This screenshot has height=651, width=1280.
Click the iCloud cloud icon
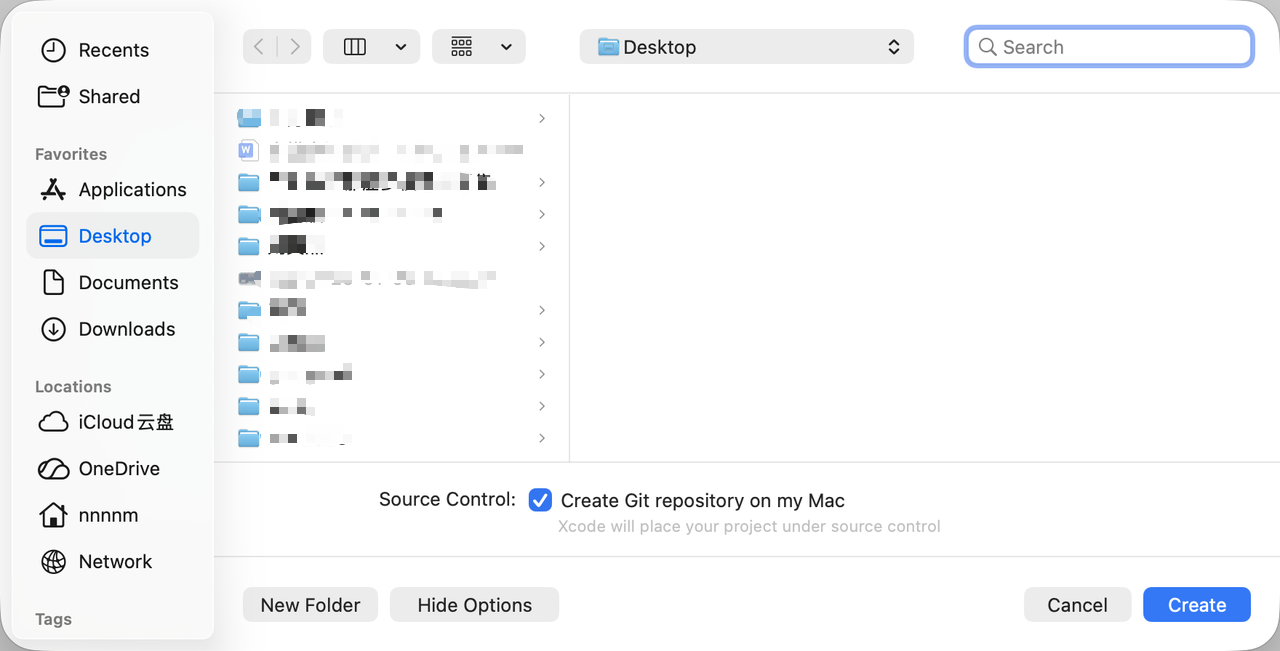click(x=53, y=422)
